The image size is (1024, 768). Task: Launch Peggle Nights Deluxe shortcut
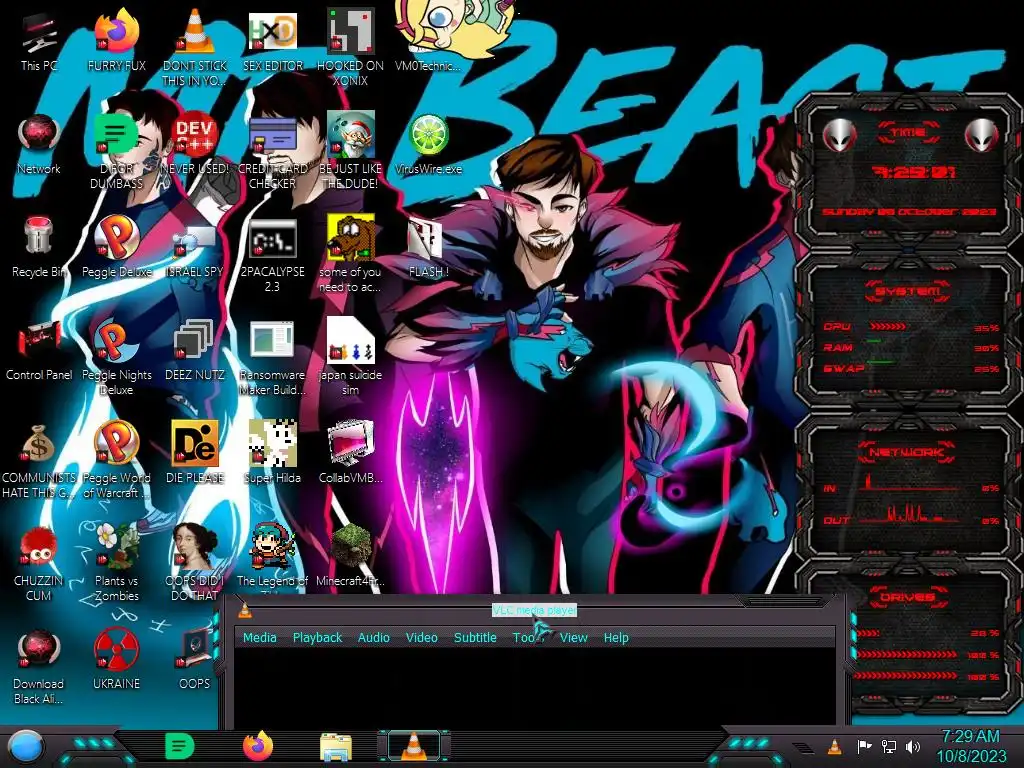click(116, 358)
